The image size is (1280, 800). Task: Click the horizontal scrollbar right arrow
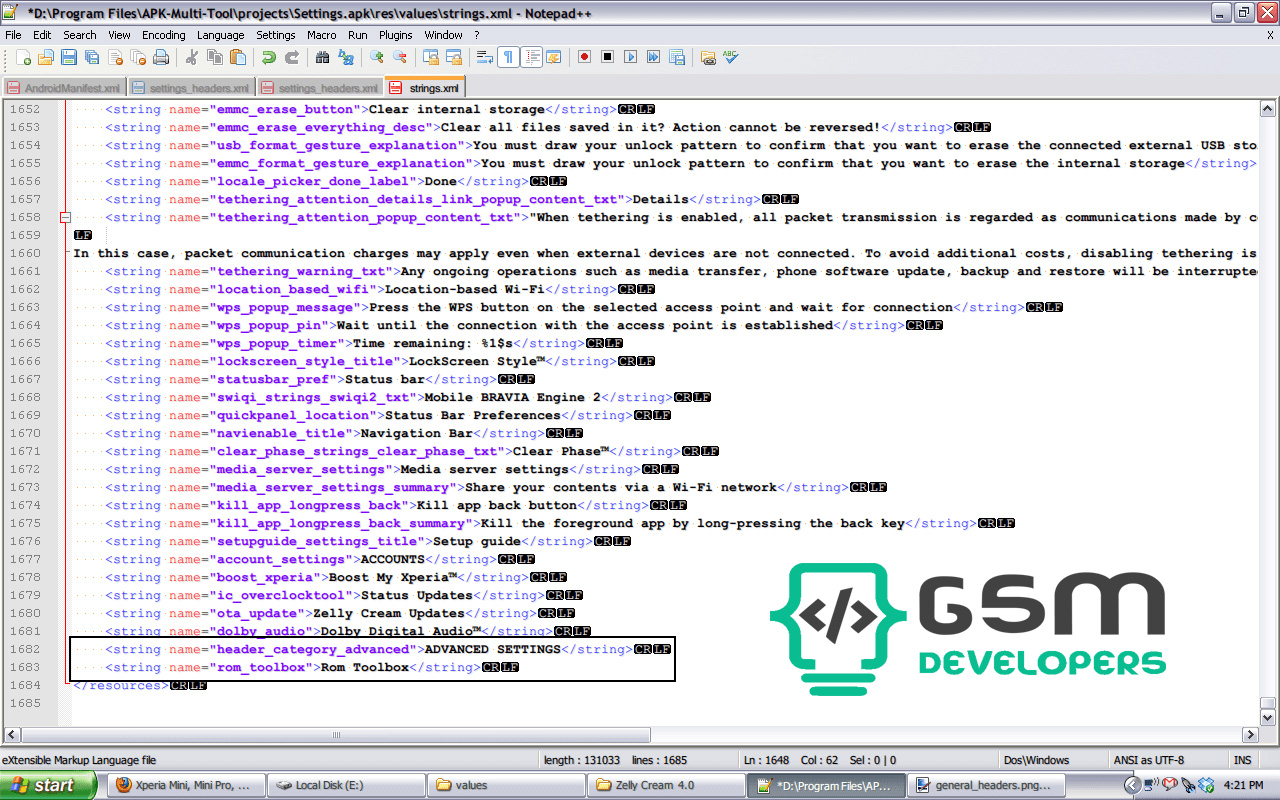pyautogui.click(x=1249, y=735)
